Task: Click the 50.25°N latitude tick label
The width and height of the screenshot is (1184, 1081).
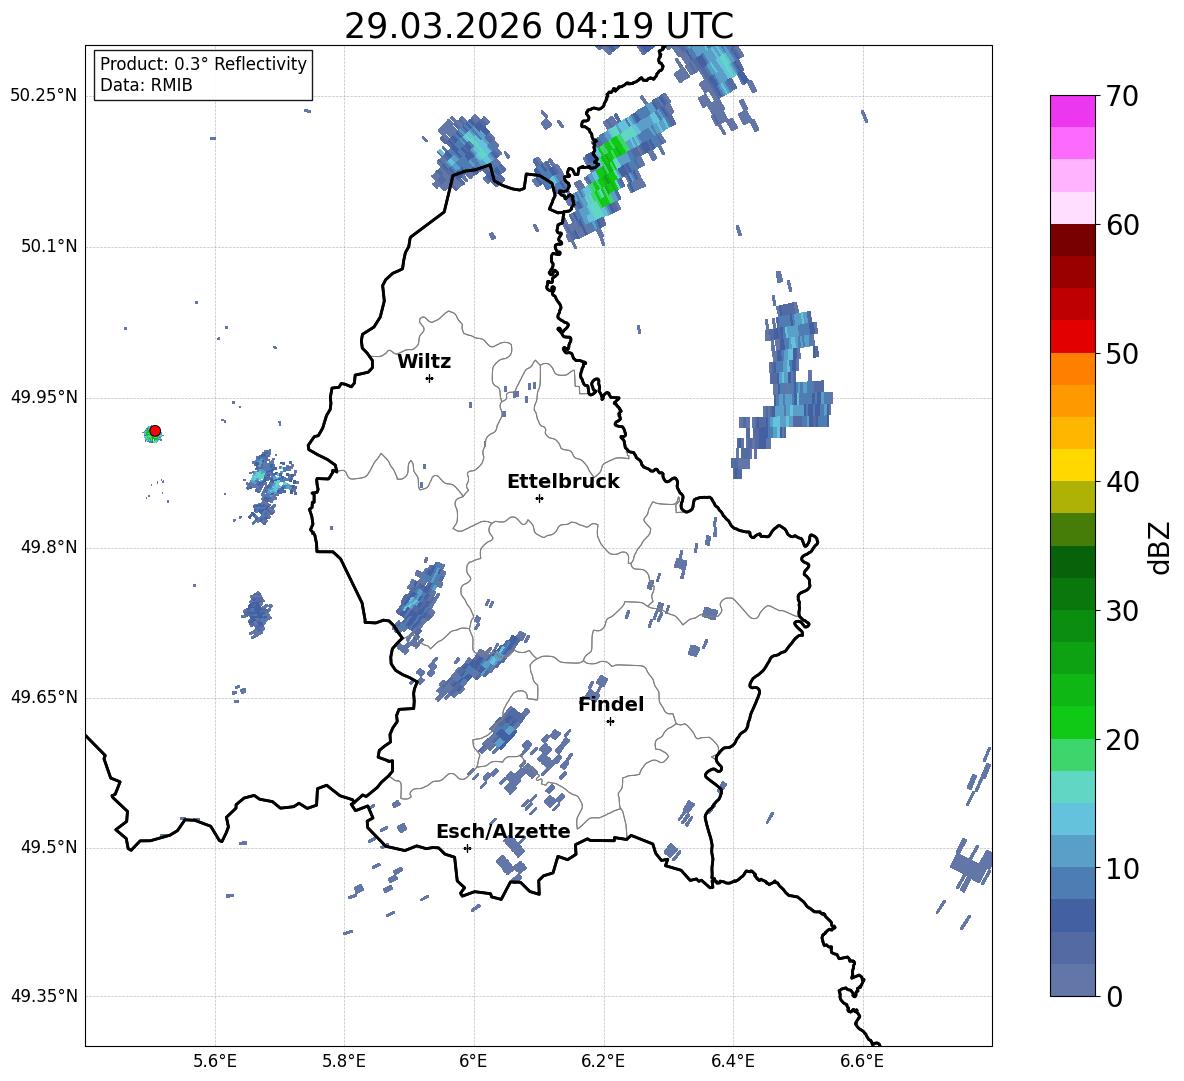Action: click(x=44, y=96)
